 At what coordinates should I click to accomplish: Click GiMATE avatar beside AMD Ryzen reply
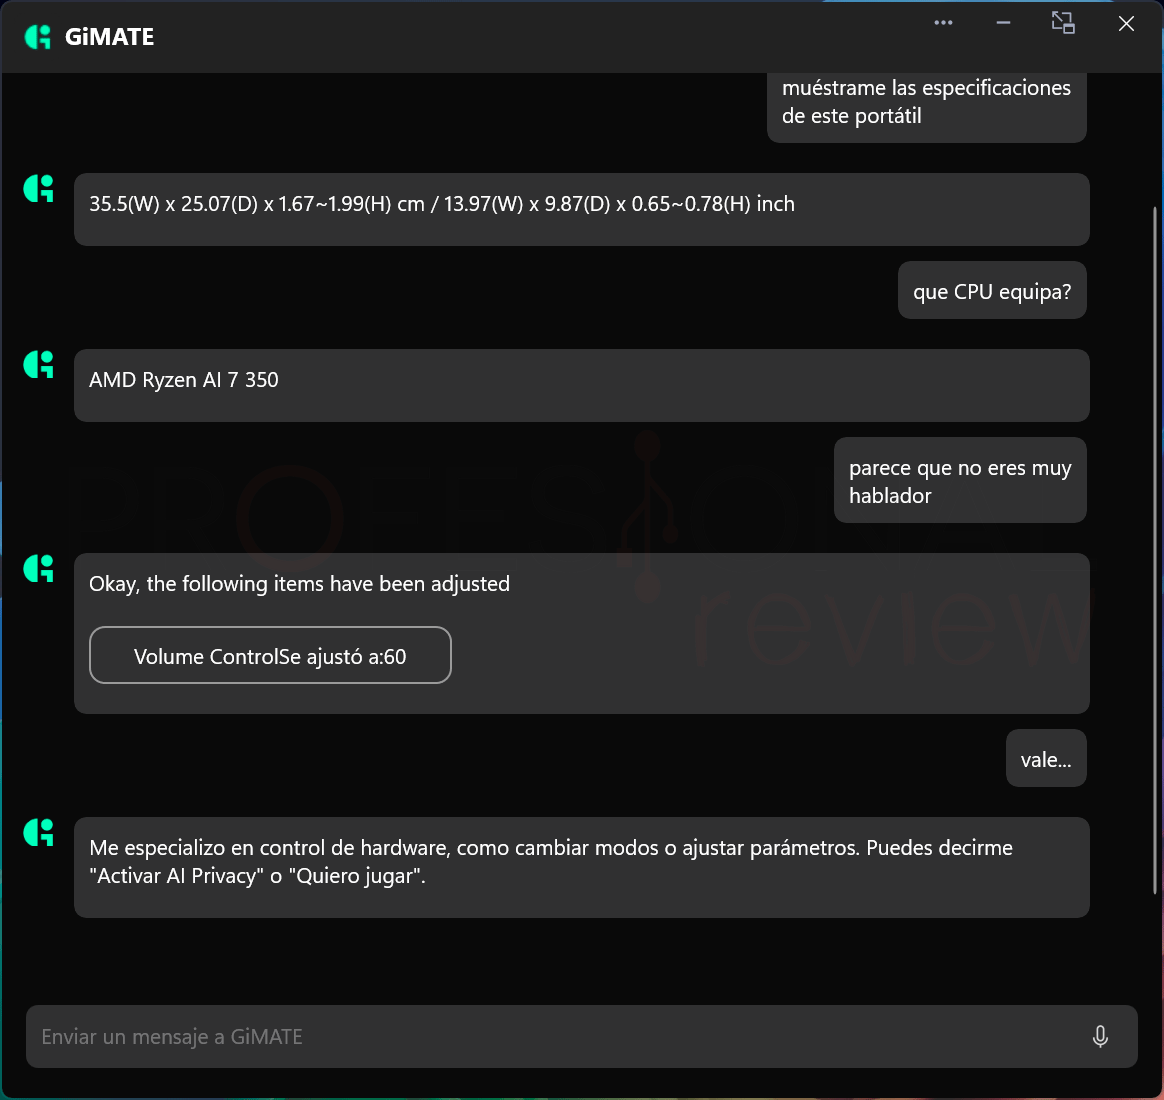[x=39, y=364]
